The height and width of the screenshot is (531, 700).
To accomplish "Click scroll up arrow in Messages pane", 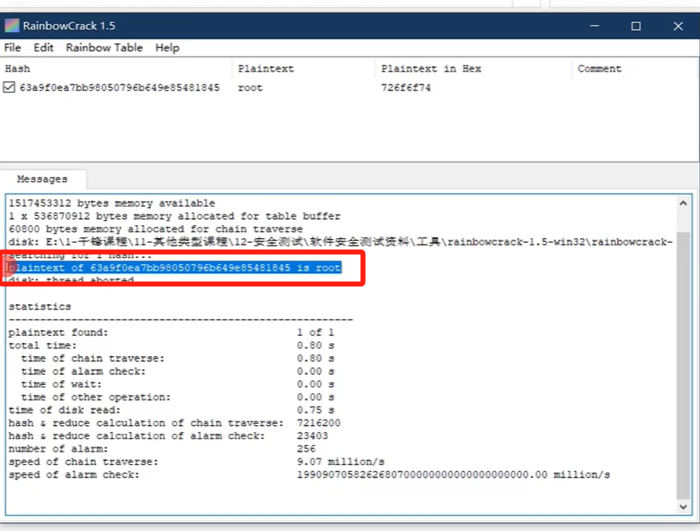I will pos(683,203).
